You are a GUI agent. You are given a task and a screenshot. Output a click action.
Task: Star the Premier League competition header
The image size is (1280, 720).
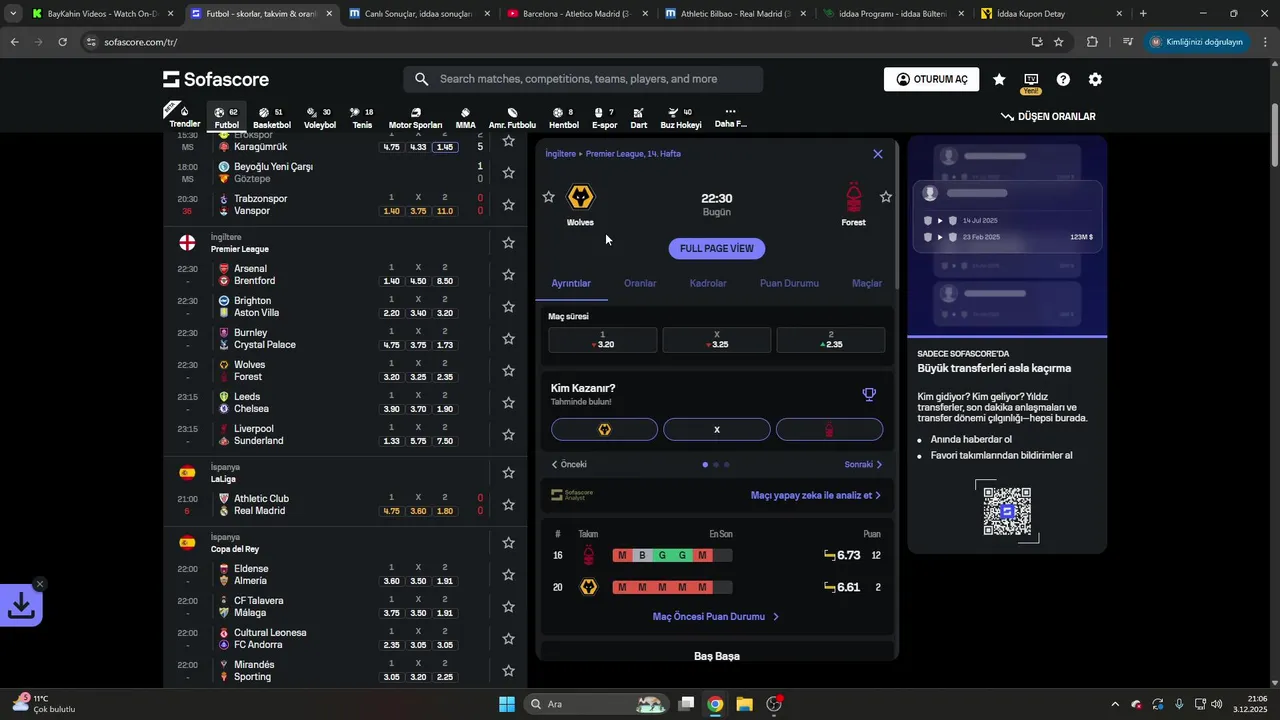[508, 243]
